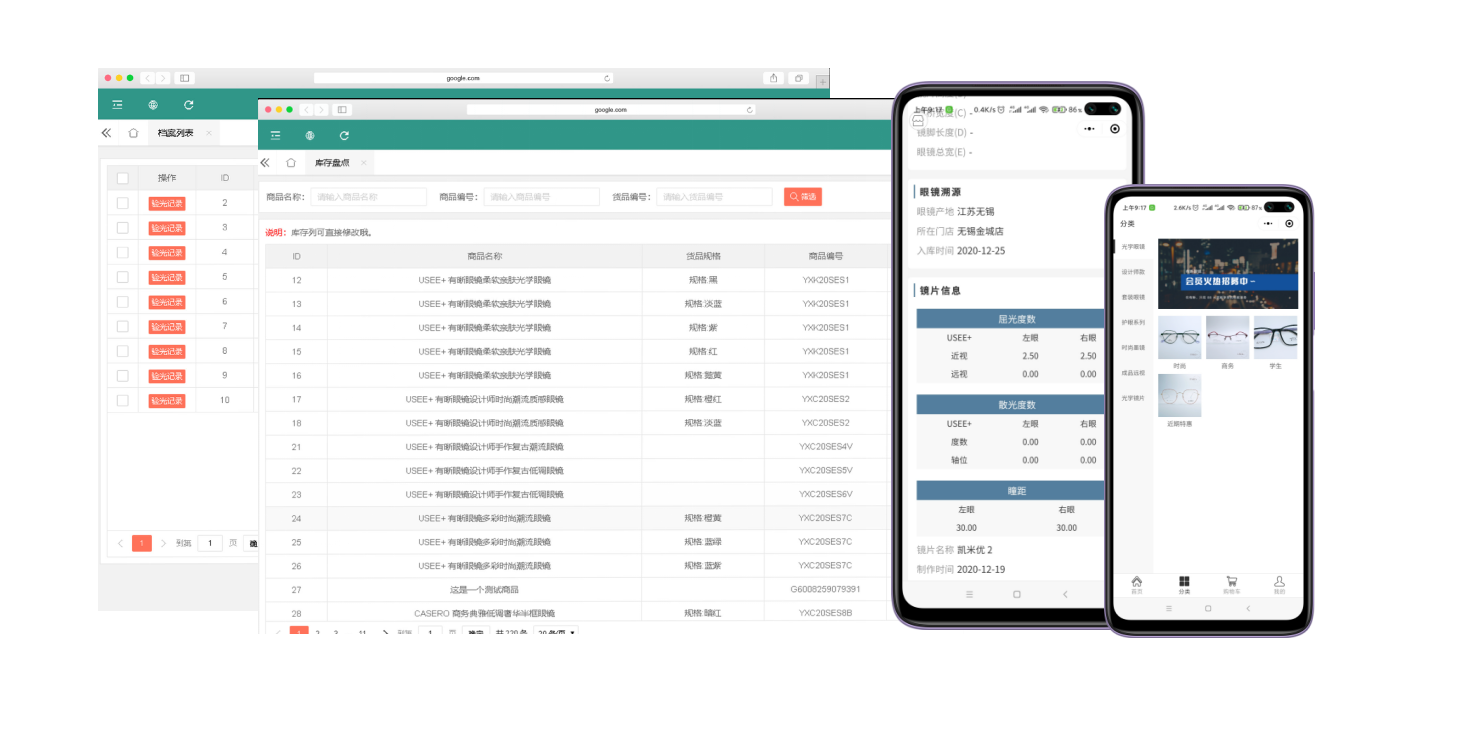Viewport: 1465px width, 749px height.
Task: Click the share icon in the back Safari window
Action: (x=773, y=78)
